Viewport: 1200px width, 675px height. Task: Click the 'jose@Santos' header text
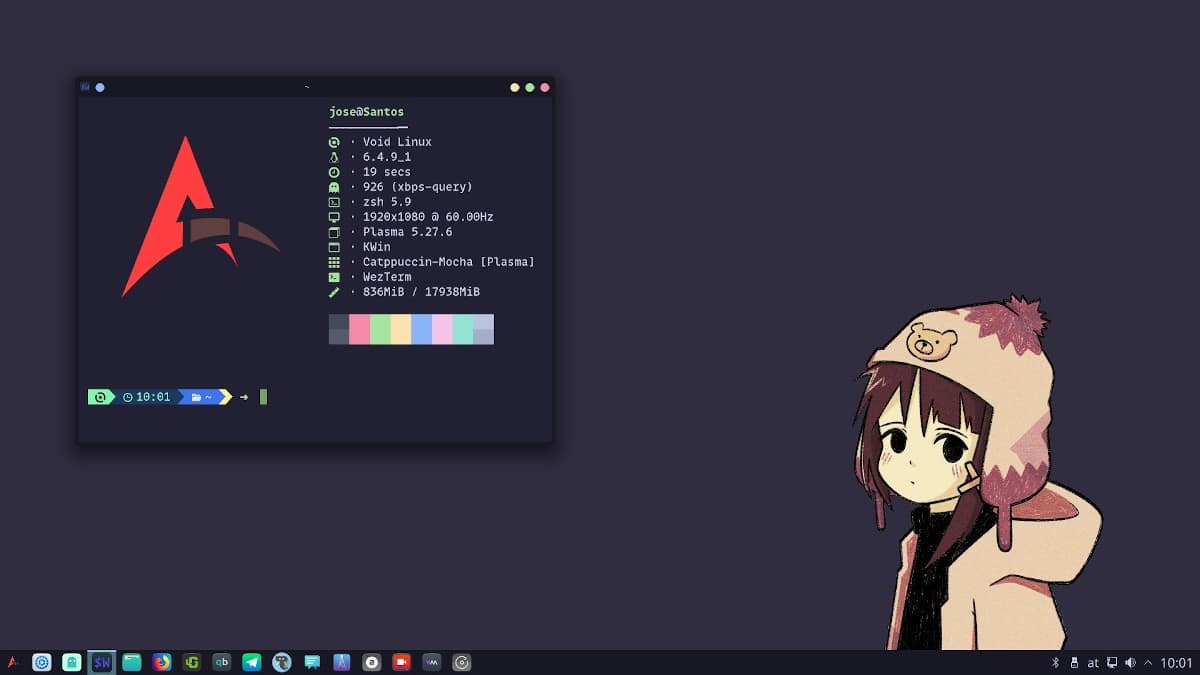pos(367,112)
